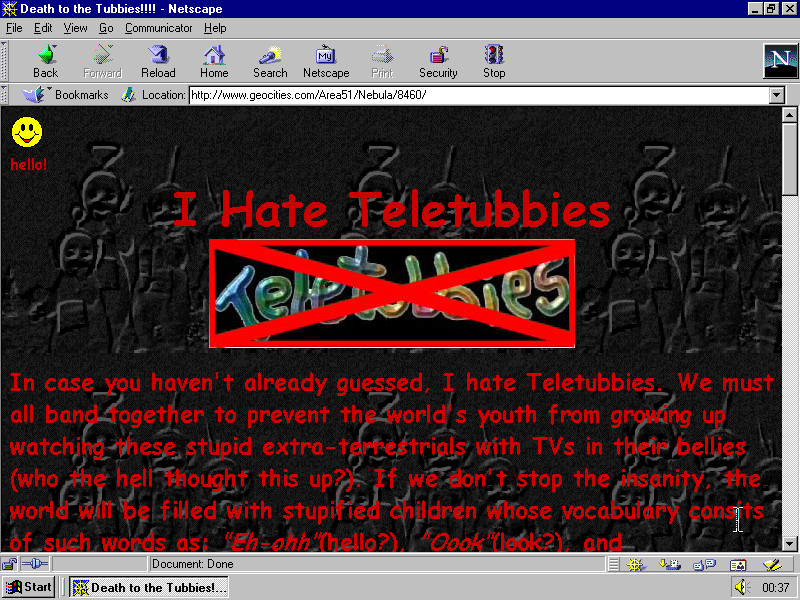This screenshot has width=800, height=600.
Task: Open Address Book from the component bar
Action: [738, 564]
